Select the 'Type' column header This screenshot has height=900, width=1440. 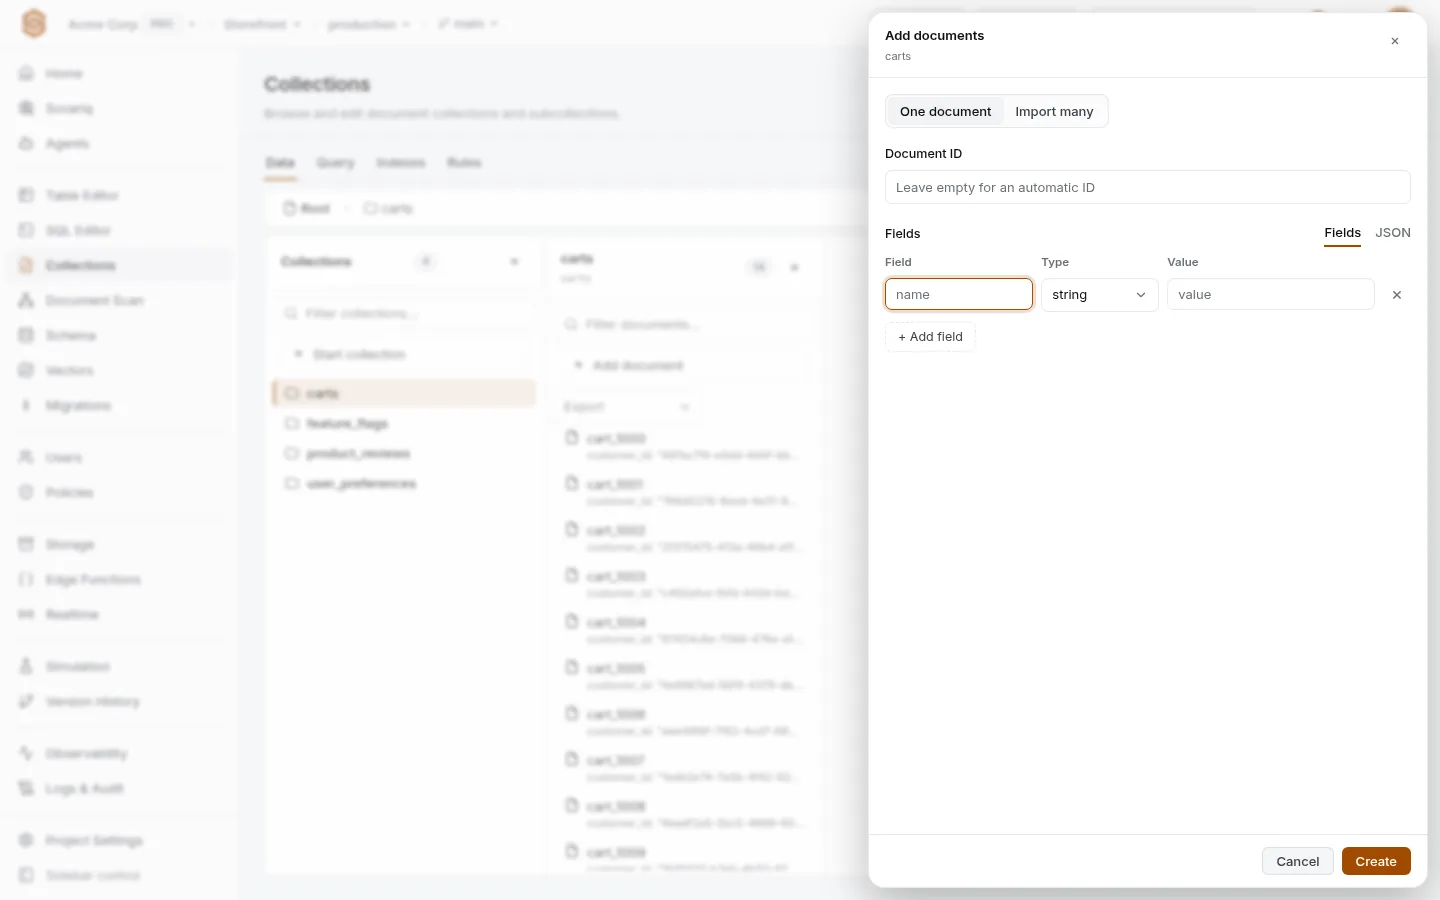tap(1055, 262)
